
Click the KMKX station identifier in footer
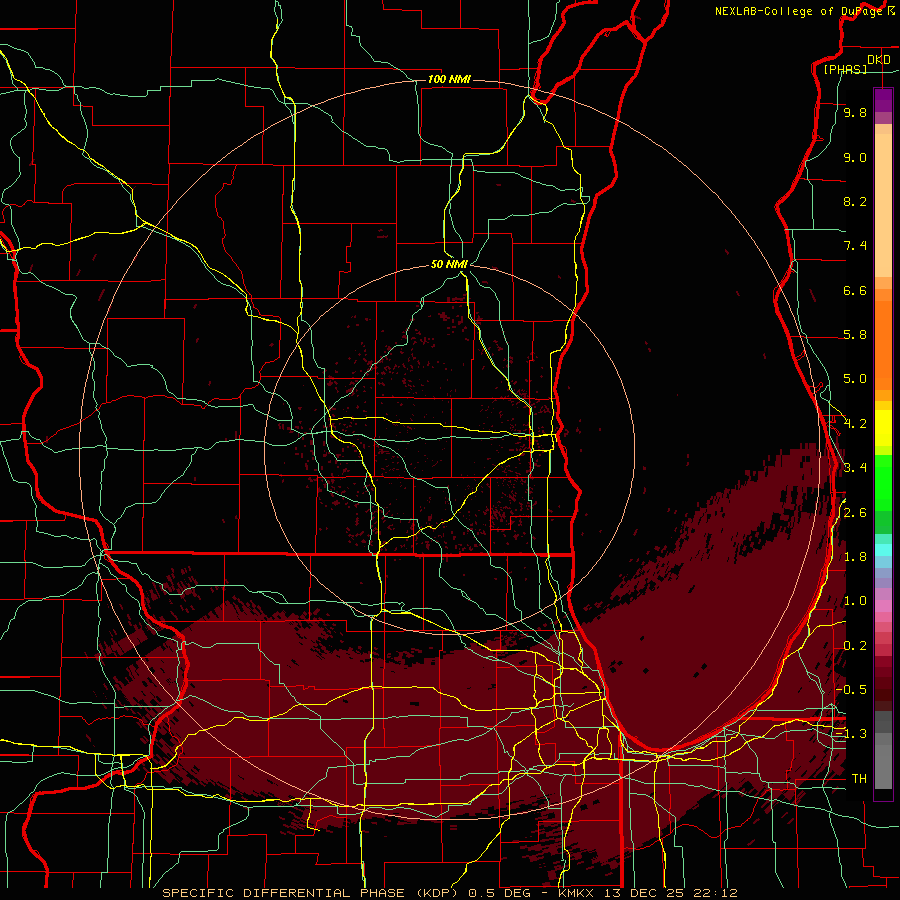tap(578, 893)
